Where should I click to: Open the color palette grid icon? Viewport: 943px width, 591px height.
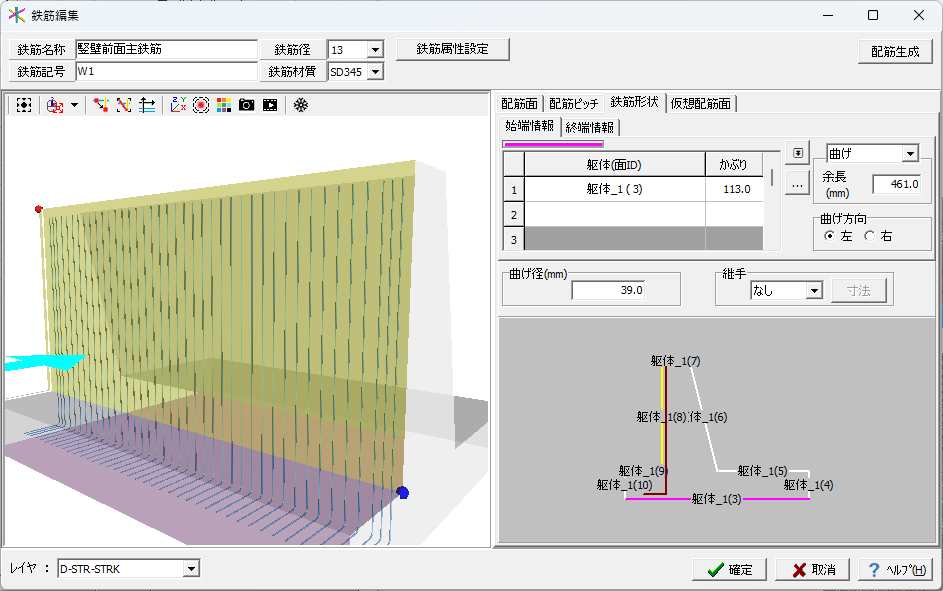click(224, 105)
